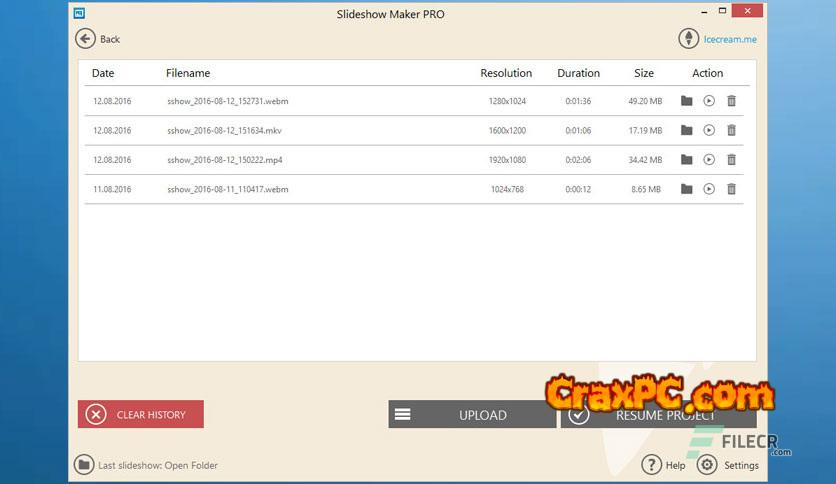Play sshow_2016-08-12_150222.mp4 slideshow

709,159
